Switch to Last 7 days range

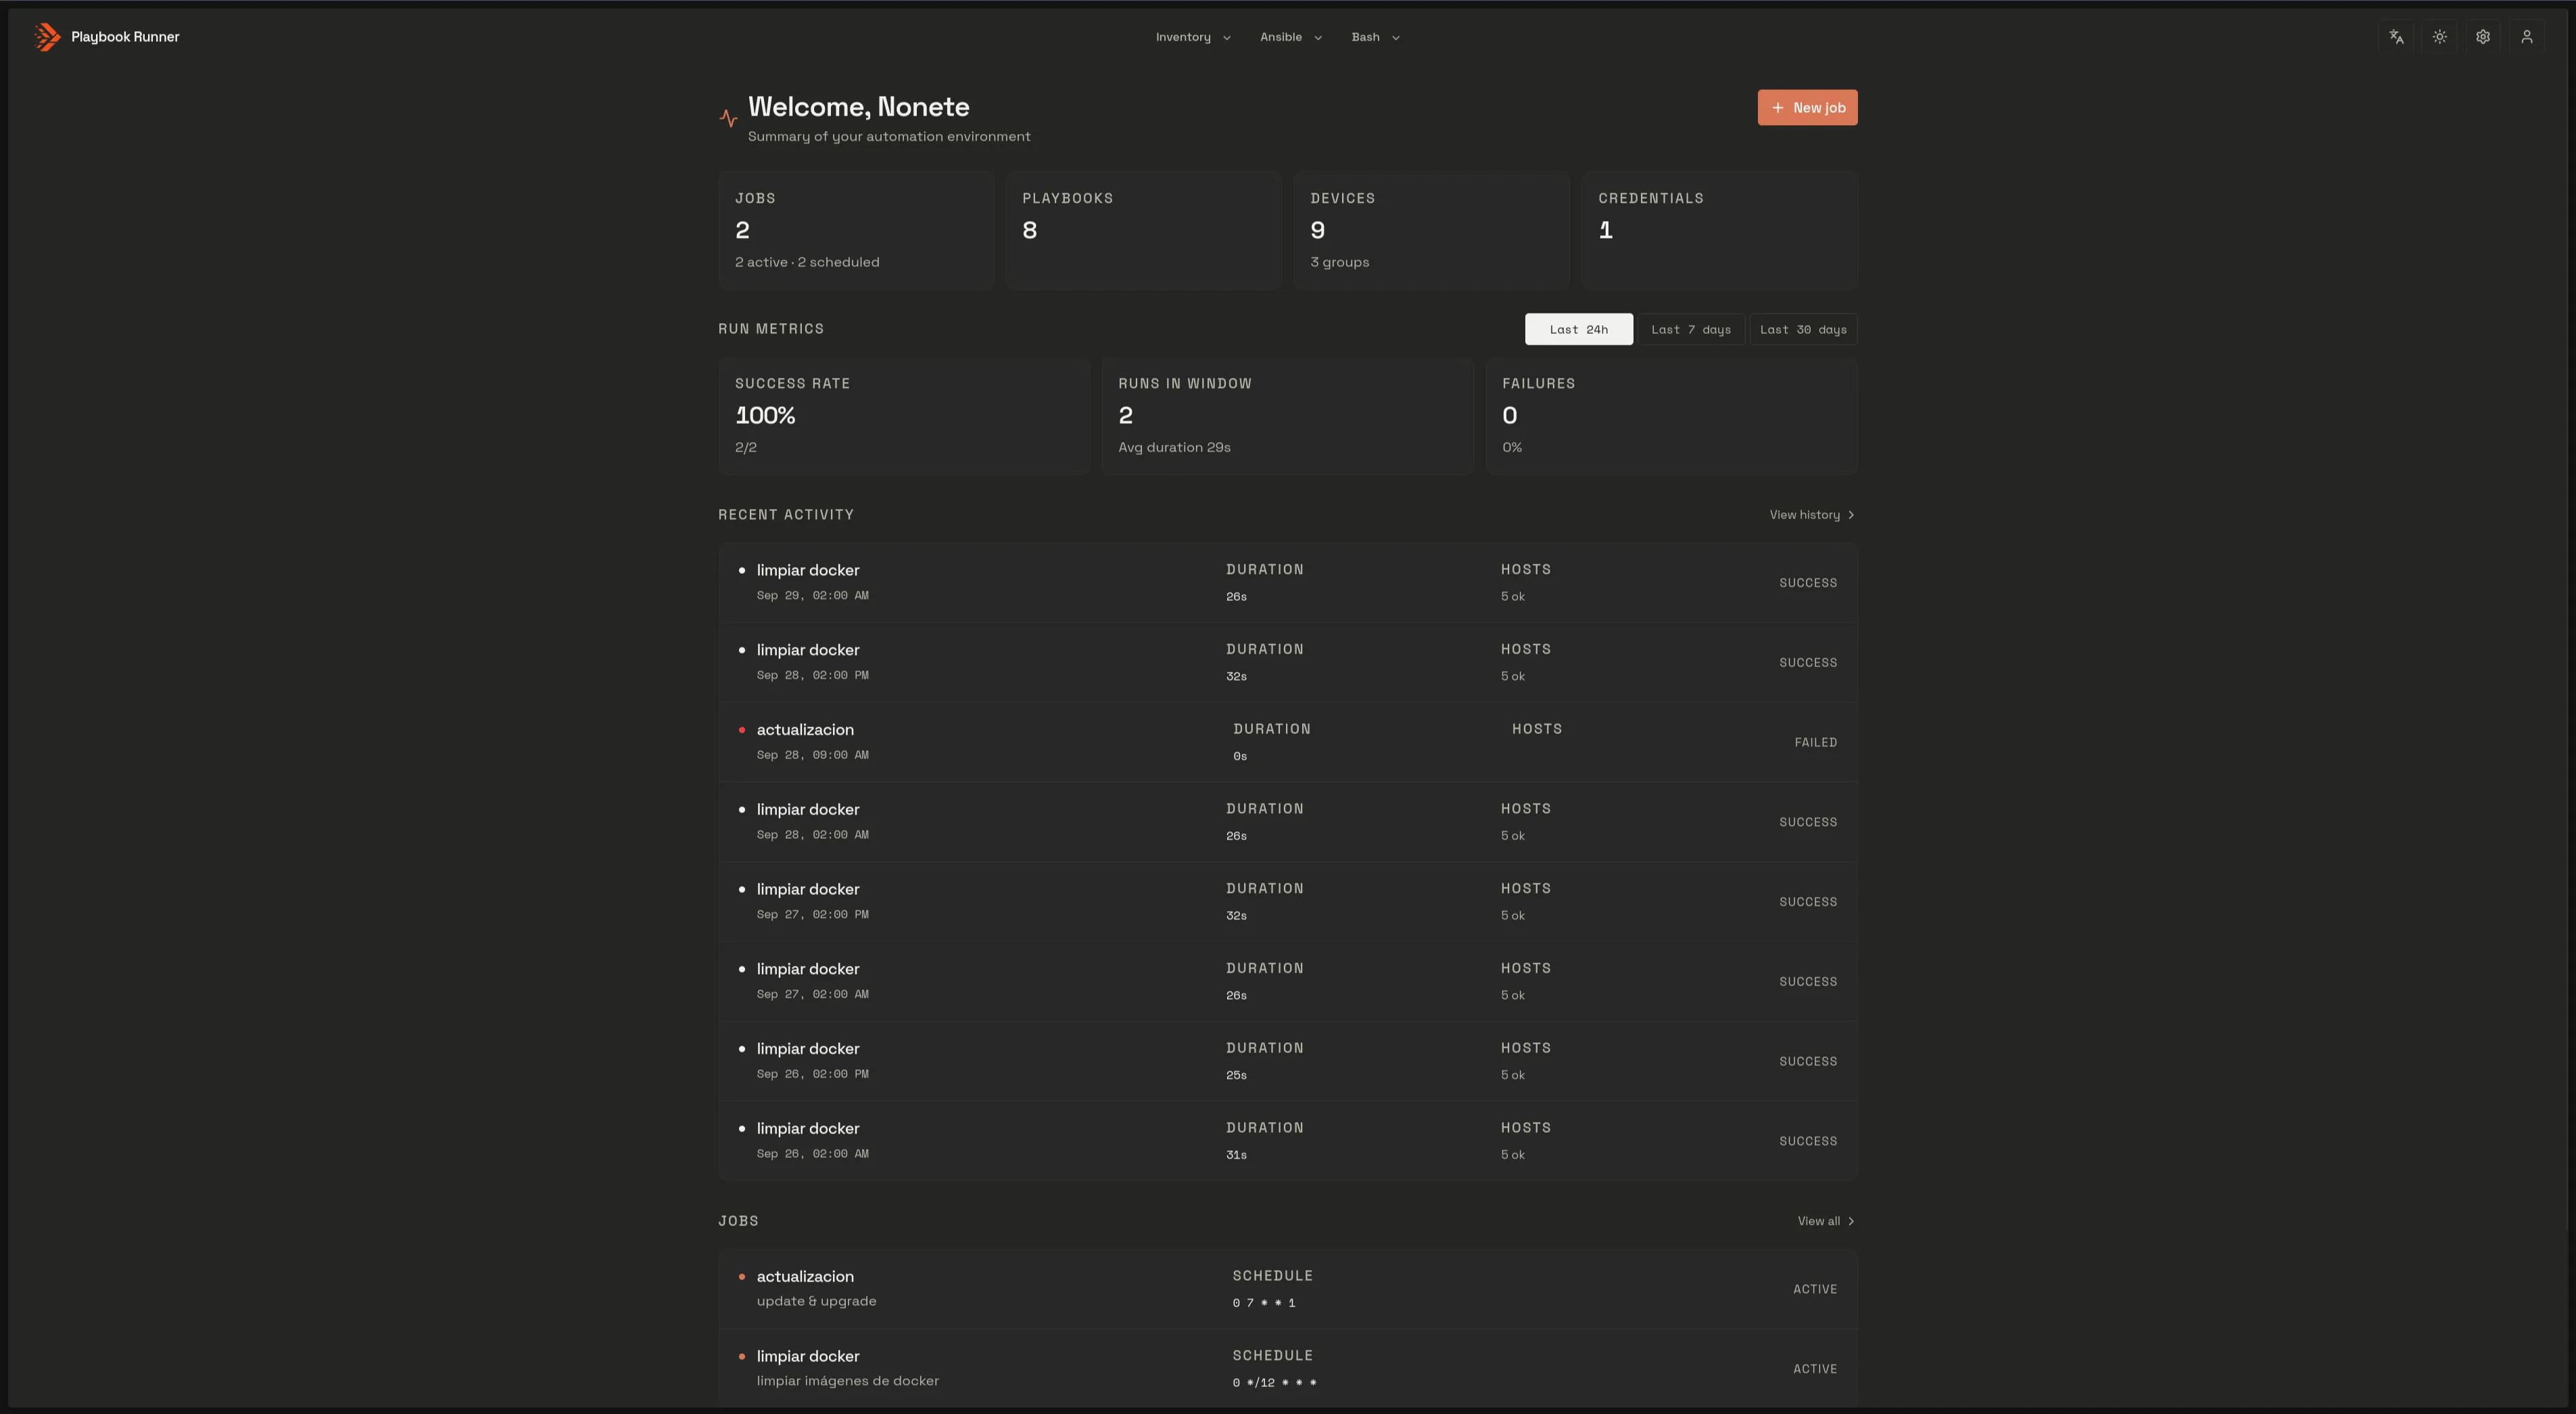(x=1691, y=330)
